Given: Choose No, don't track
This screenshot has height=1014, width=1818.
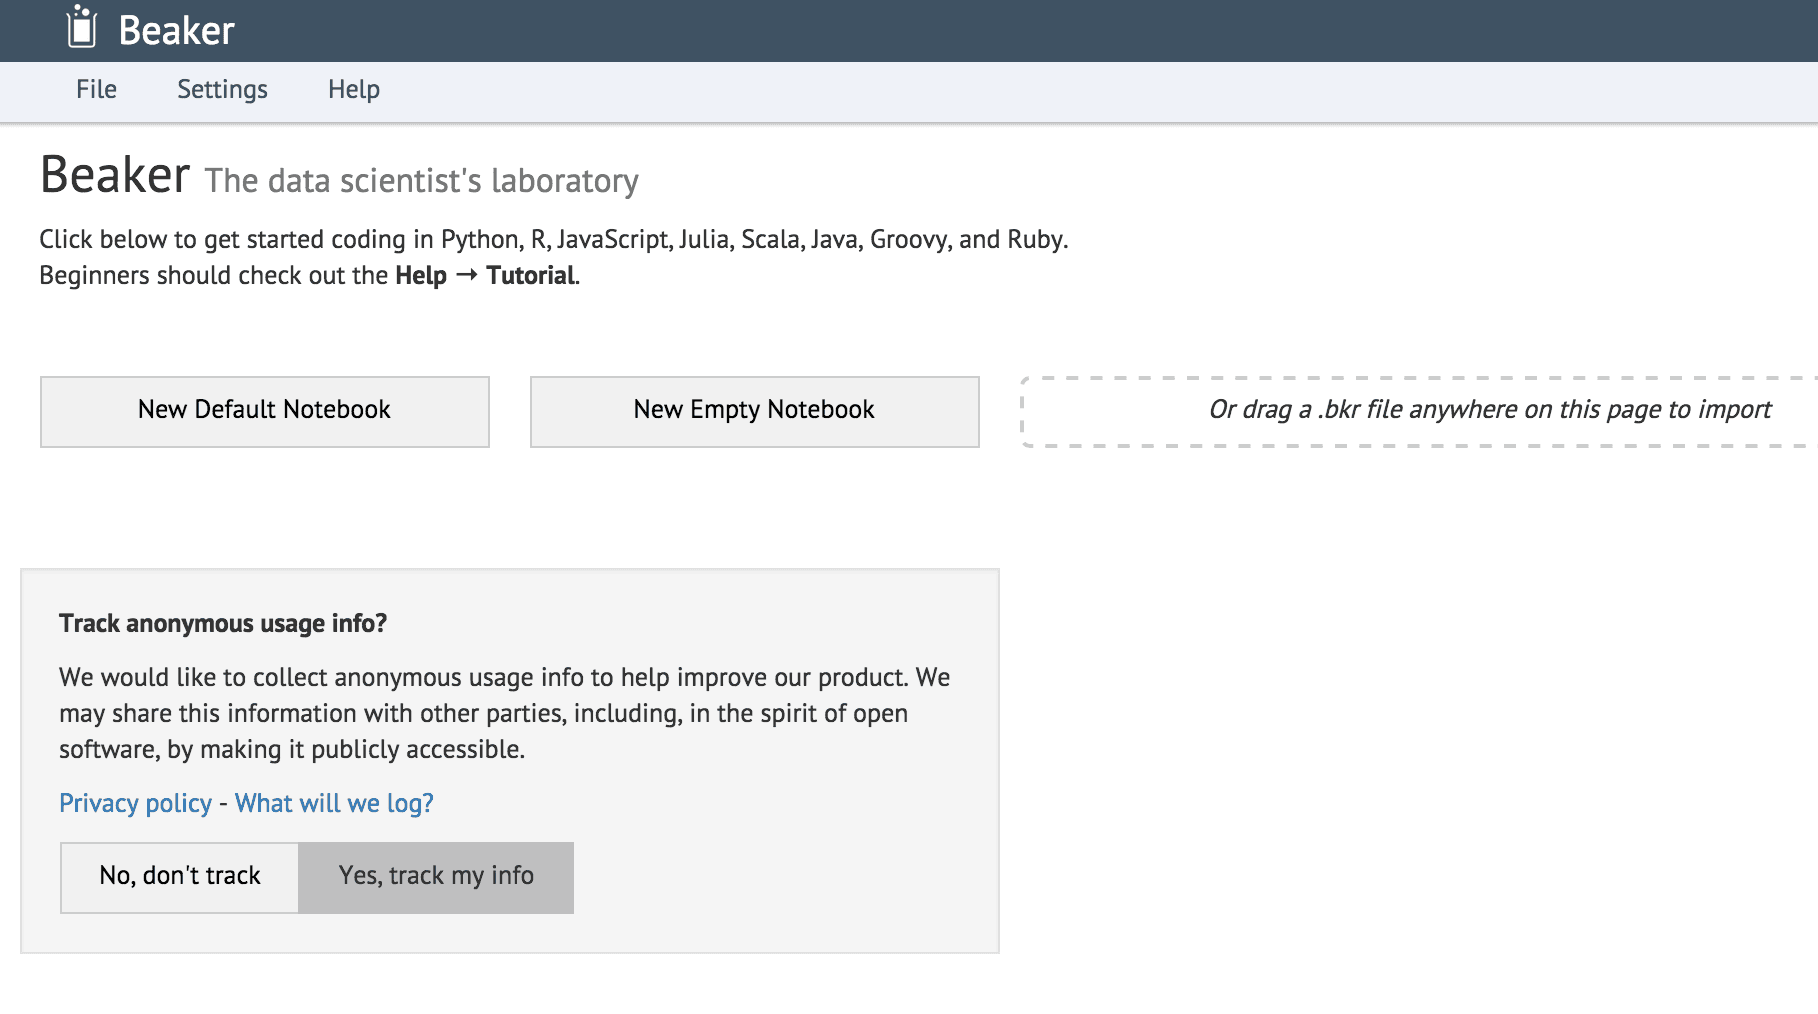Looking at the screenshot, I should tap(180, 877).
